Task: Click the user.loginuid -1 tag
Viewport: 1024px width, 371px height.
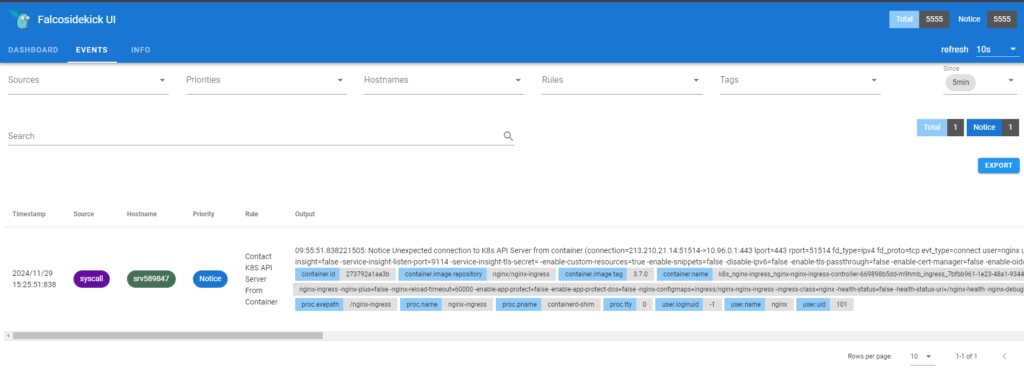Action: [688, 304]
